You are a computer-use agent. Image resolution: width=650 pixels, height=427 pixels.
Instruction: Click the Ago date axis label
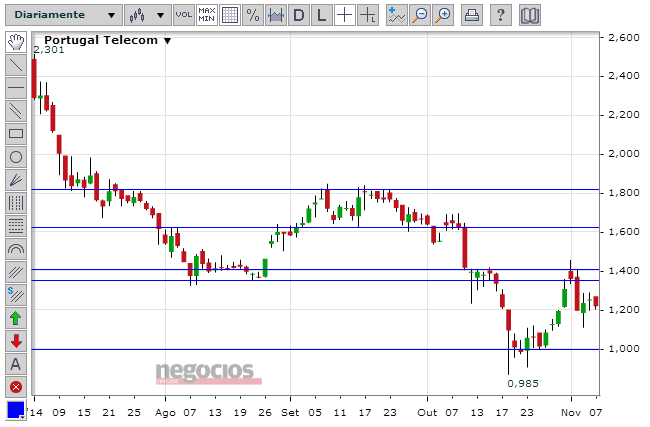pos(165,413)
